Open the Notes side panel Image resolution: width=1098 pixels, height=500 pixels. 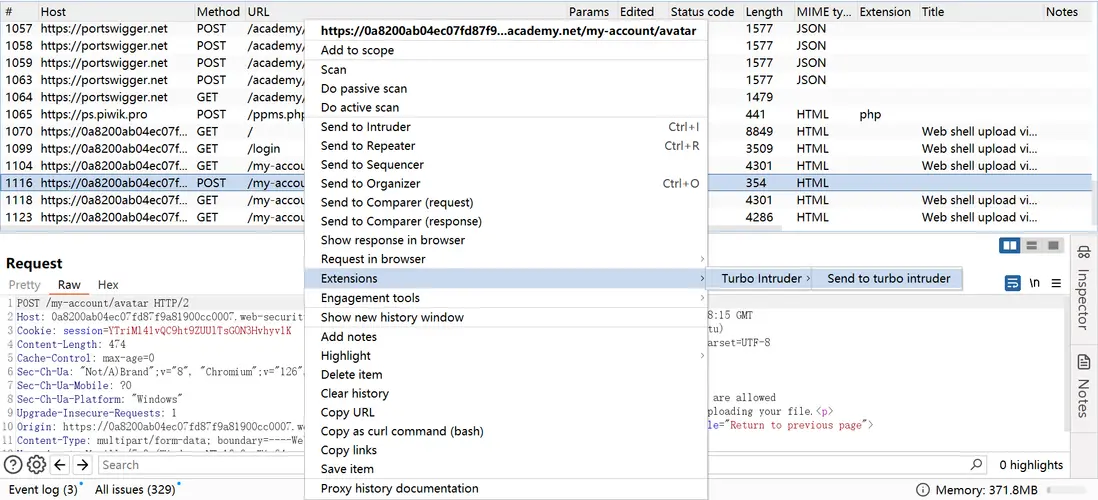tap(1083, 385)
